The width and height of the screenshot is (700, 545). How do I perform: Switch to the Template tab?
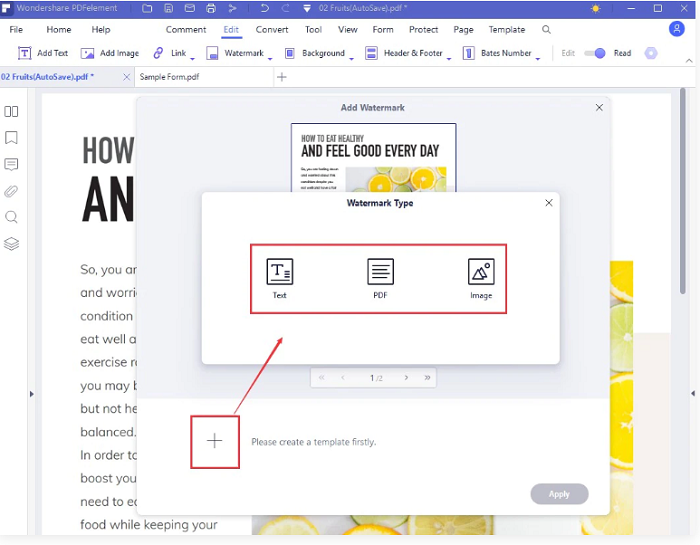pyautogui.click(x=507, y=29)
